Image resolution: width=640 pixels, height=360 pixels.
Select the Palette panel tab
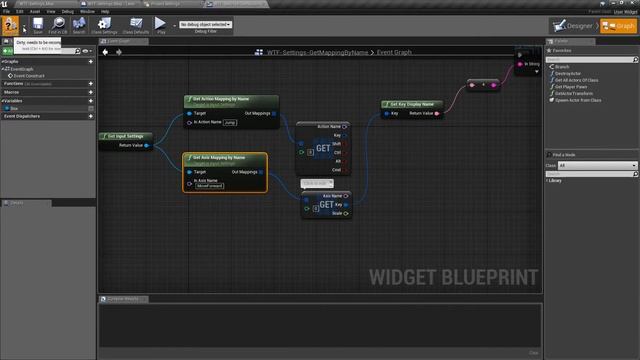tap(570, 41)
